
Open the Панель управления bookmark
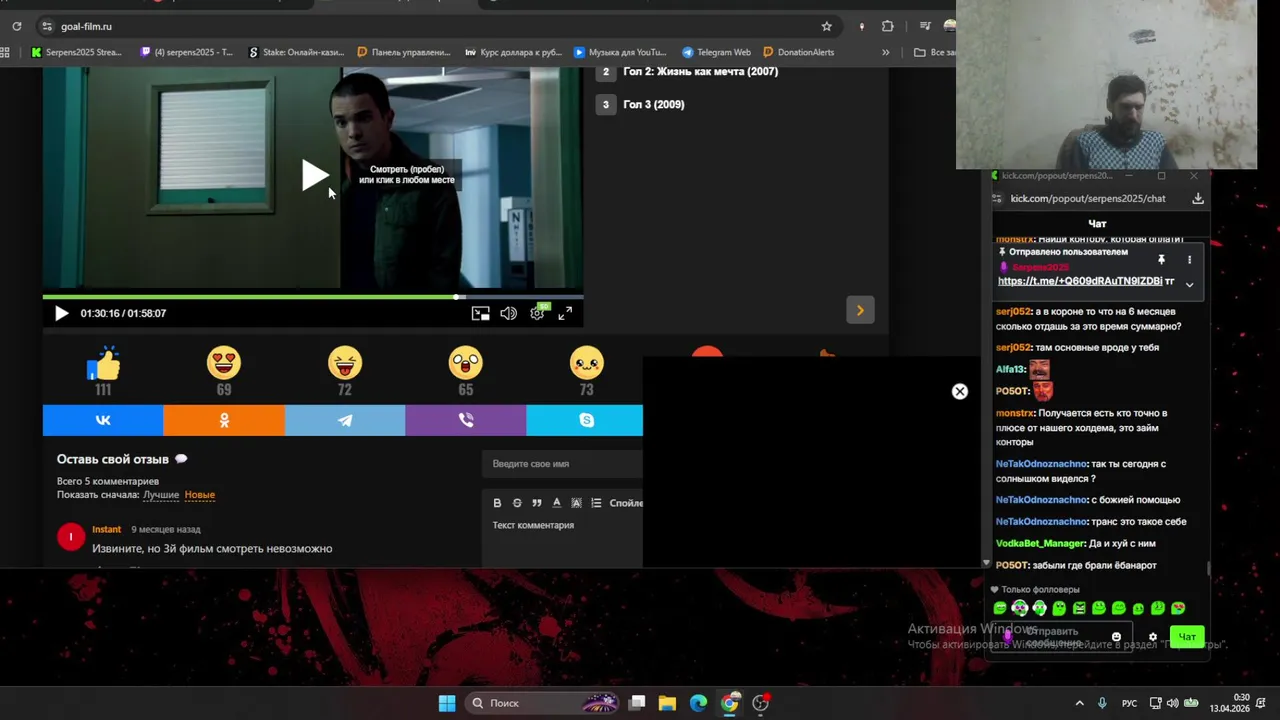pyautogui.click(x=404, y=52)
